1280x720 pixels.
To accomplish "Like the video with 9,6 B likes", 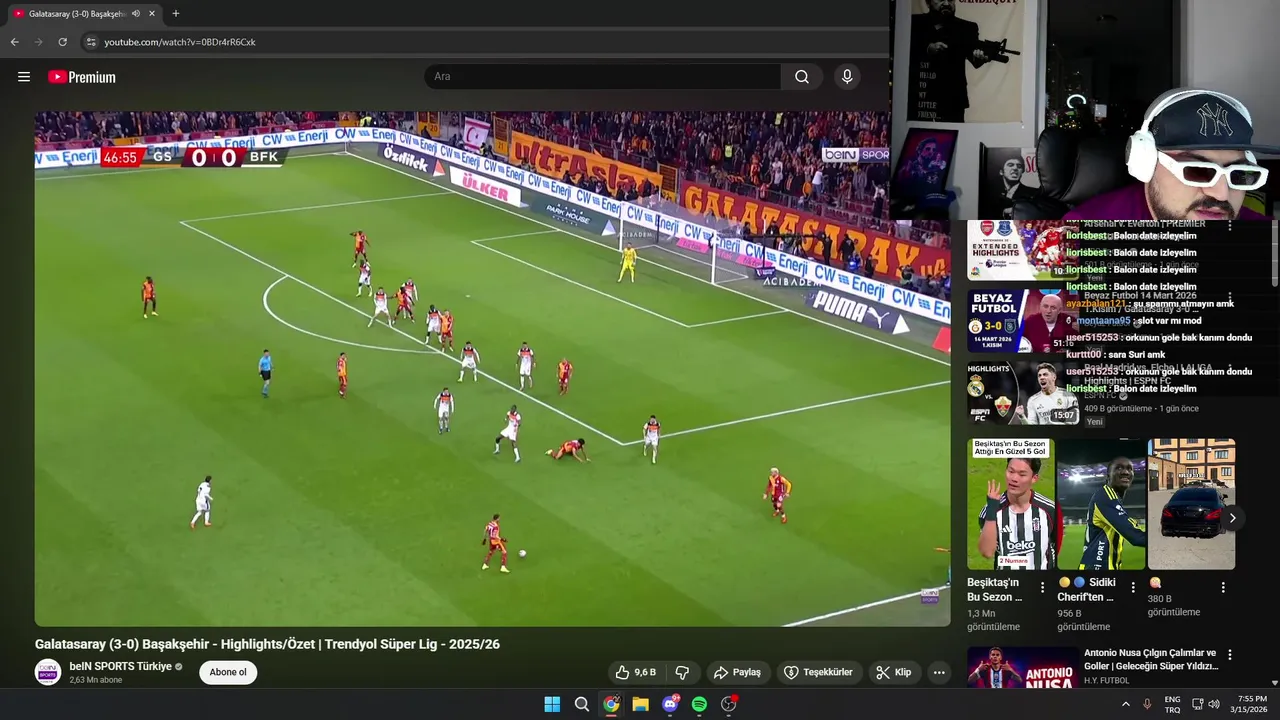I will pyautogui.click(x=636, y=672).
